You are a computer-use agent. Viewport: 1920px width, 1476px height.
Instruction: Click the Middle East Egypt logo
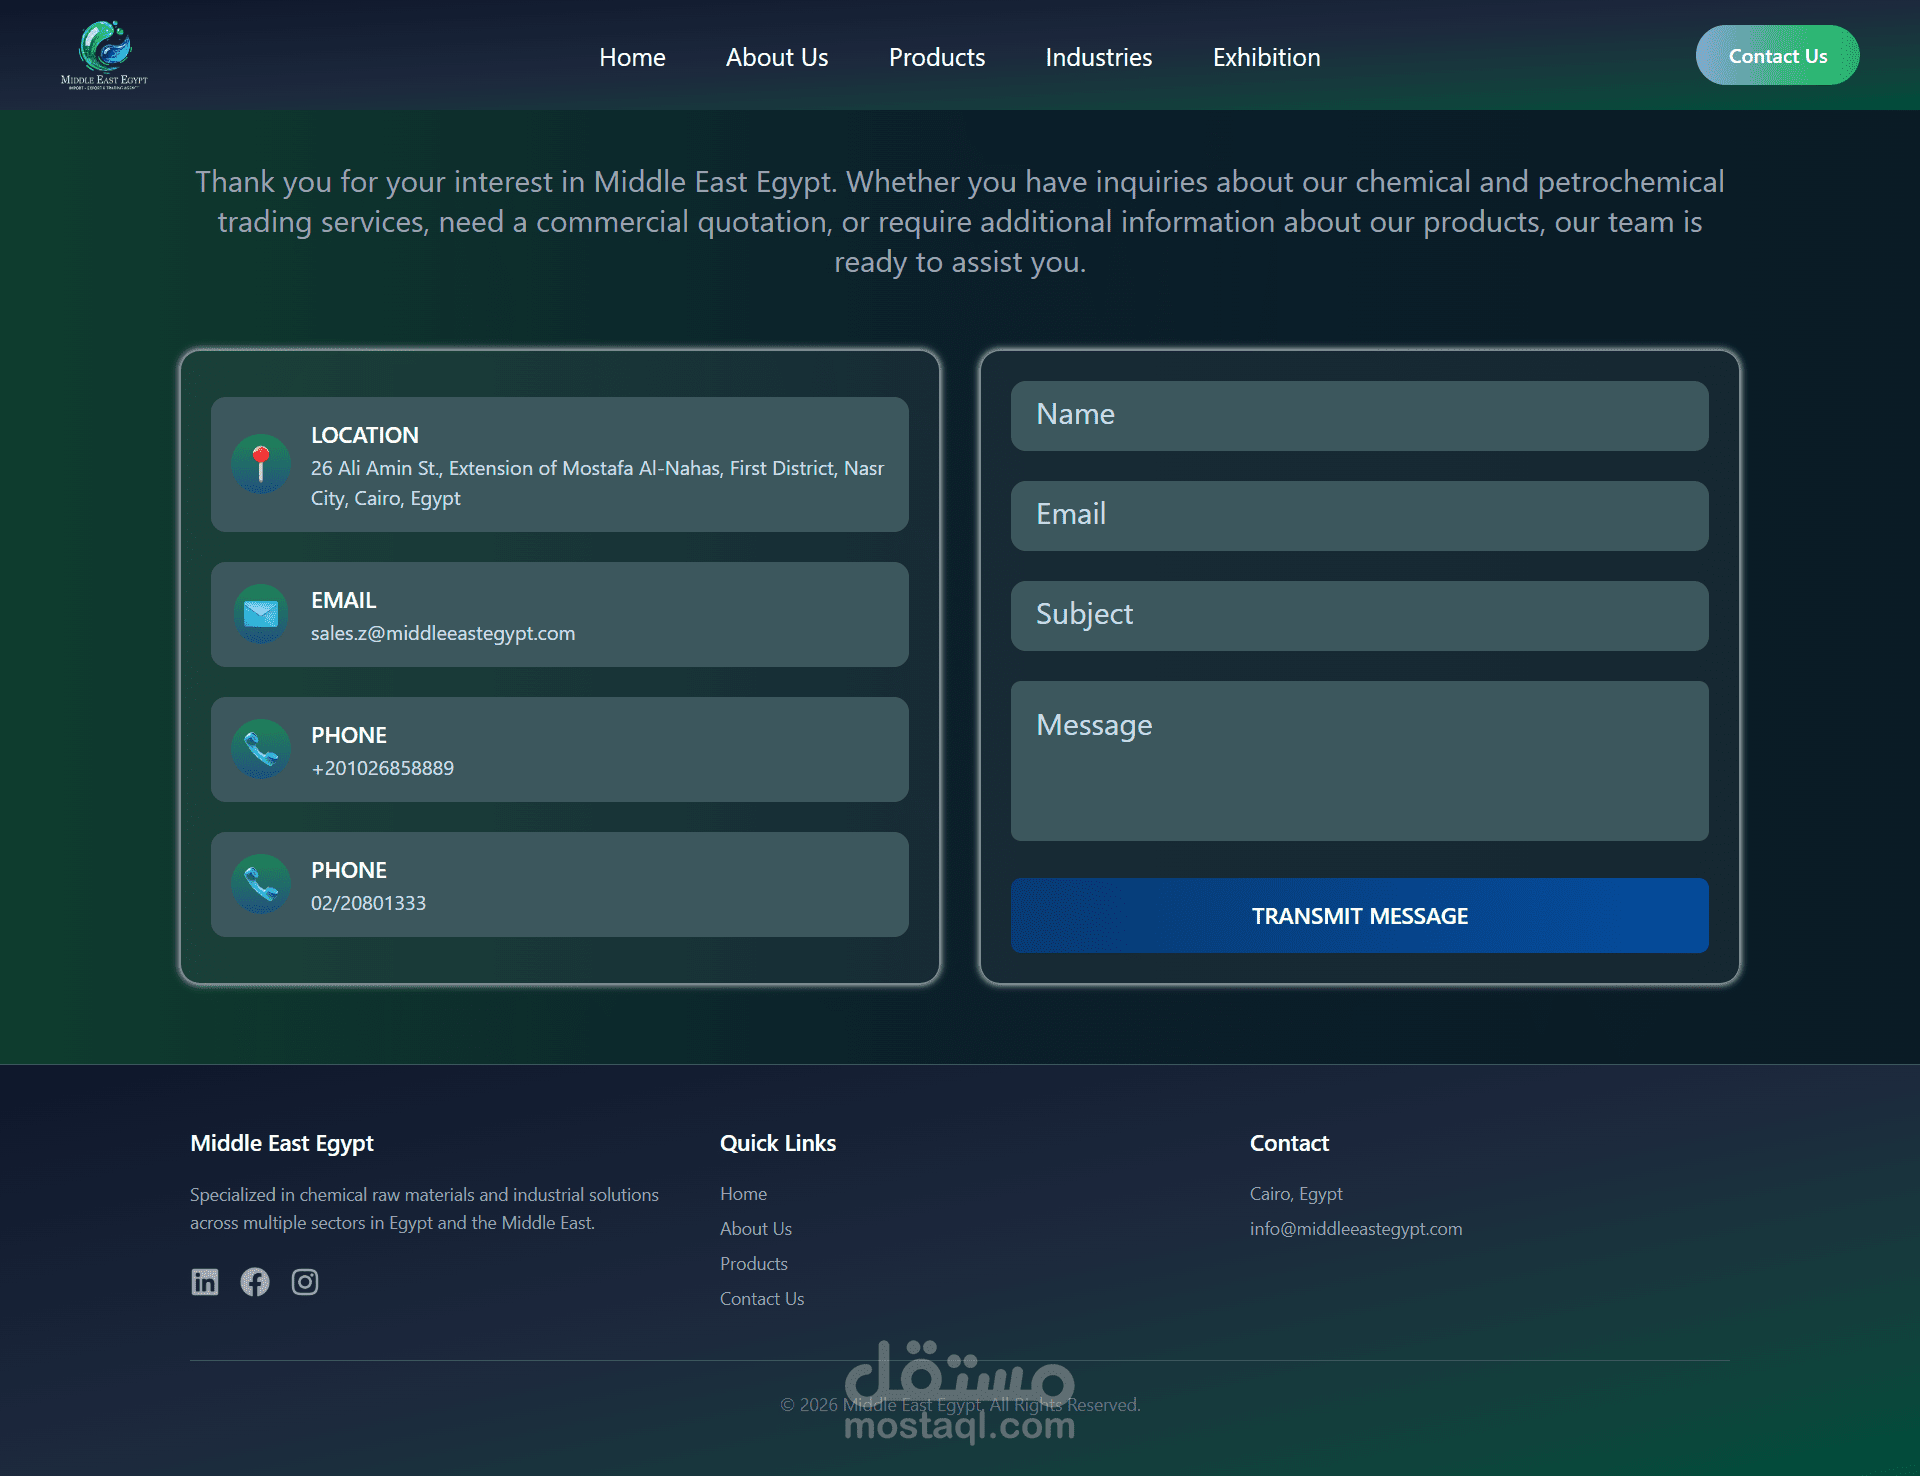click(x=104, y=55)
